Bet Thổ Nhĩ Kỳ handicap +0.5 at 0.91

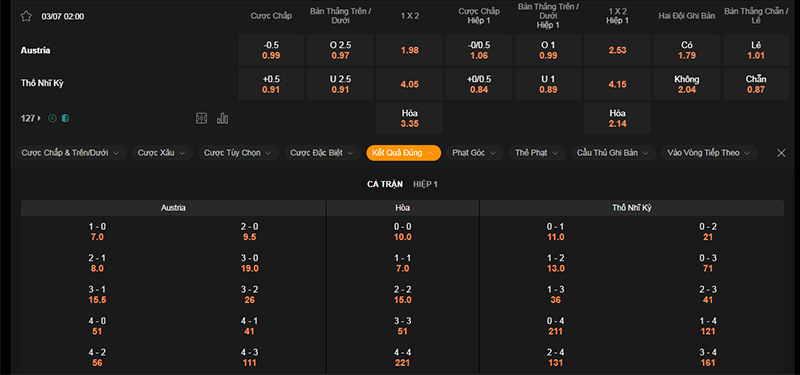[x=271, y=84]
